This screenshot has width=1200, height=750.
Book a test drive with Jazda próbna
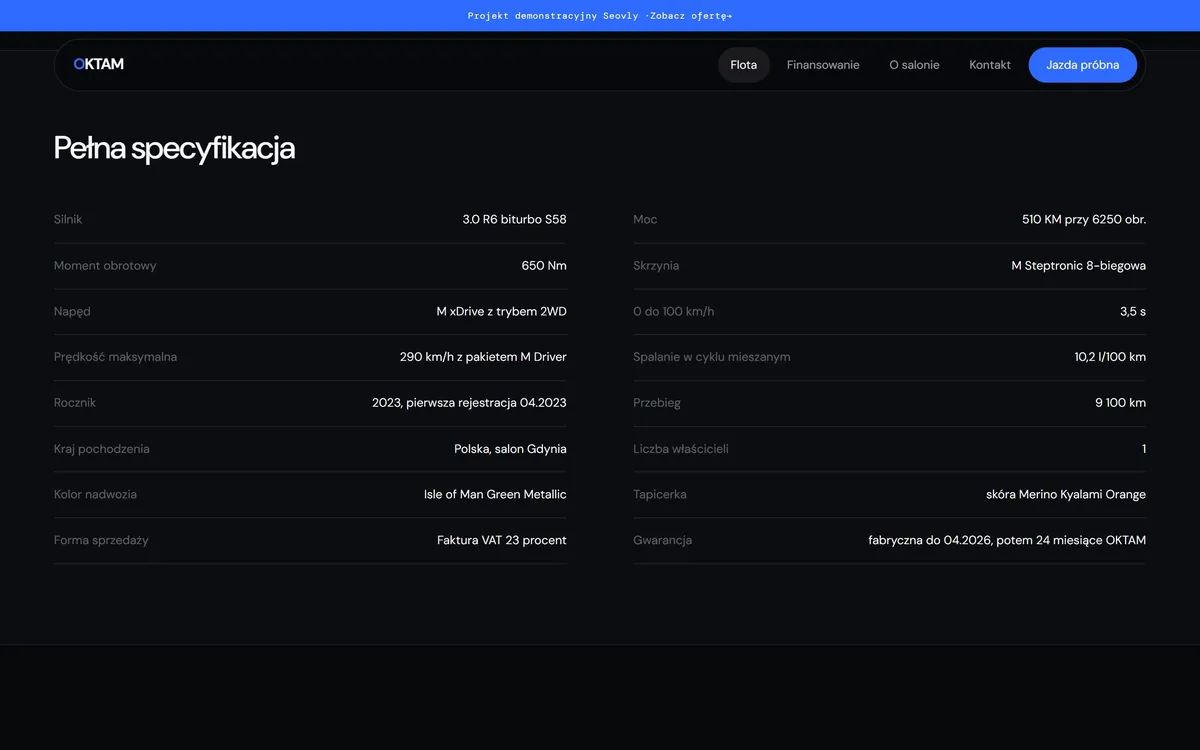tap(1083, 65)
